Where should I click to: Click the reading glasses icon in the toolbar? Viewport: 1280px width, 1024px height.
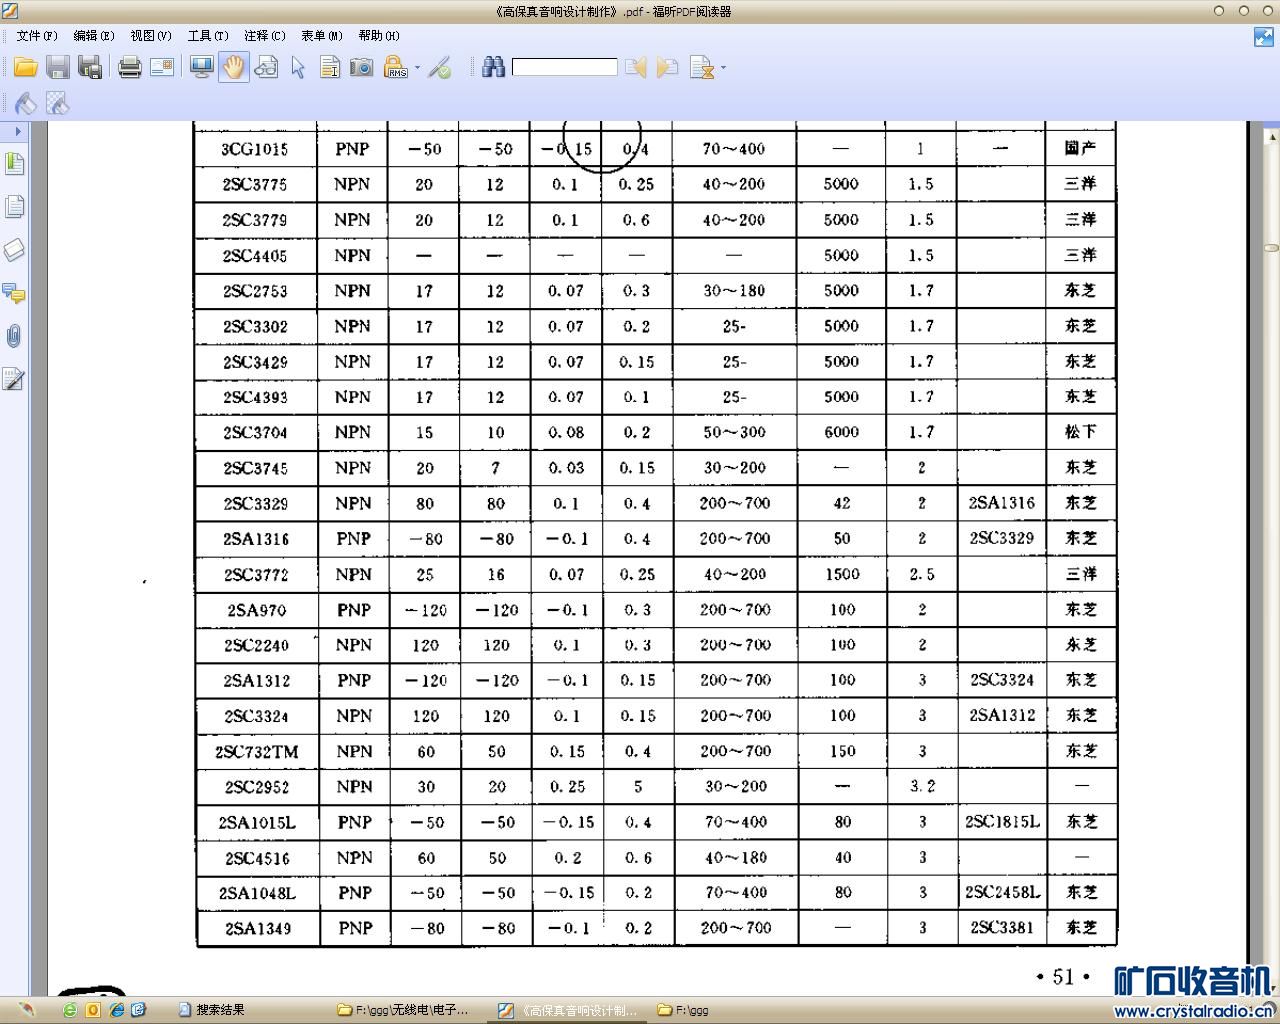(266, 67)
